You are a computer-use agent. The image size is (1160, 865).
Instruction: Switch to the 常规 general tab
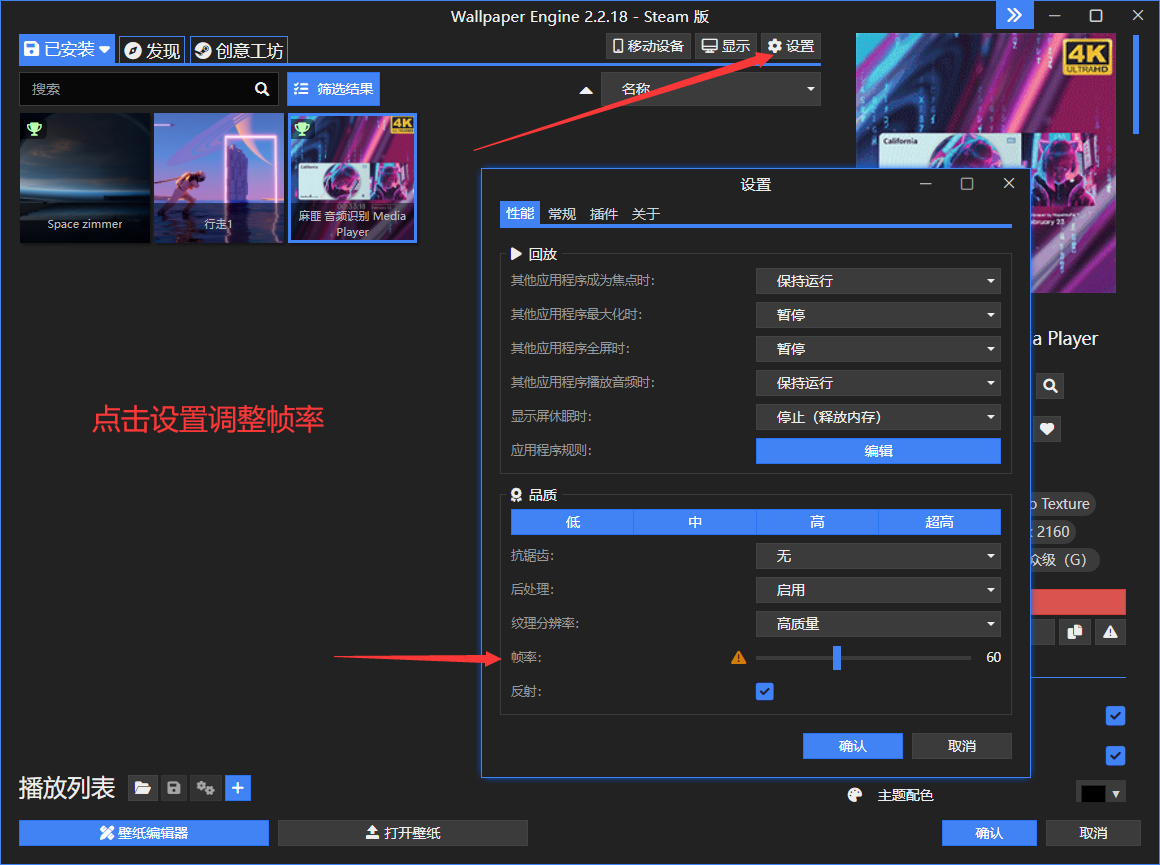click(562, 214)
